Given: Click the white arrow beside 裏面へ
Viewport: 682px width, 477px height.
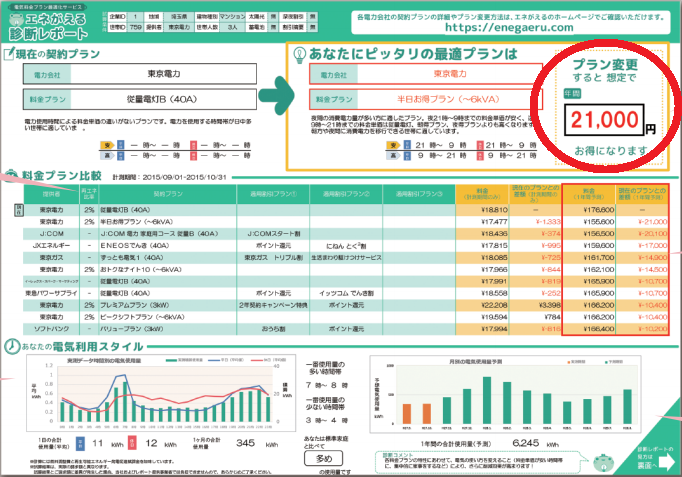Looking at the screenshot, I should click(666, 462).
